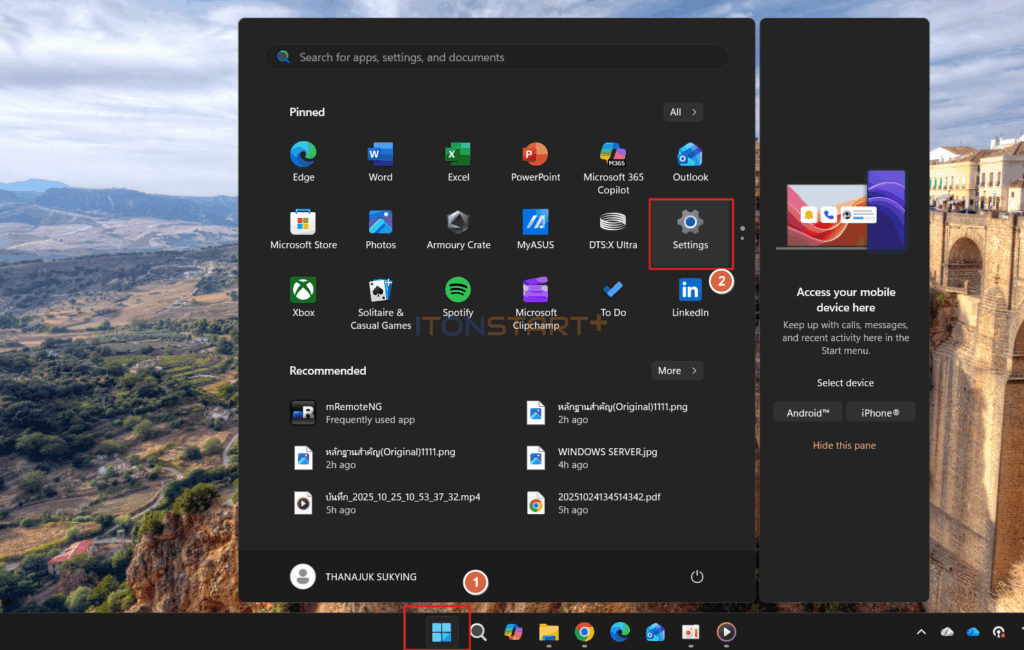
Task: Open the THANAJUK SUKYING user account menu
Action: point(354,577)
